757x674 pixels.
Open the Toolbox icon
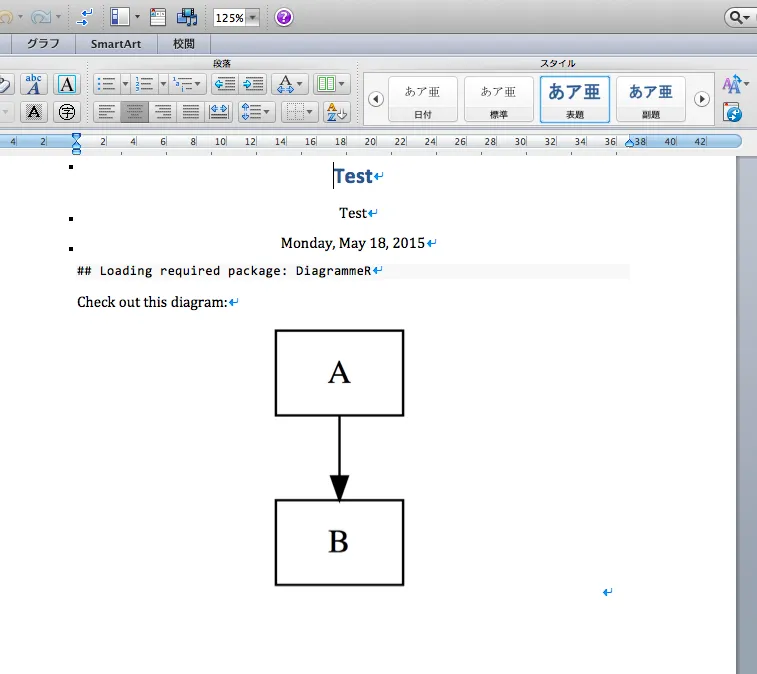(157, 17)
